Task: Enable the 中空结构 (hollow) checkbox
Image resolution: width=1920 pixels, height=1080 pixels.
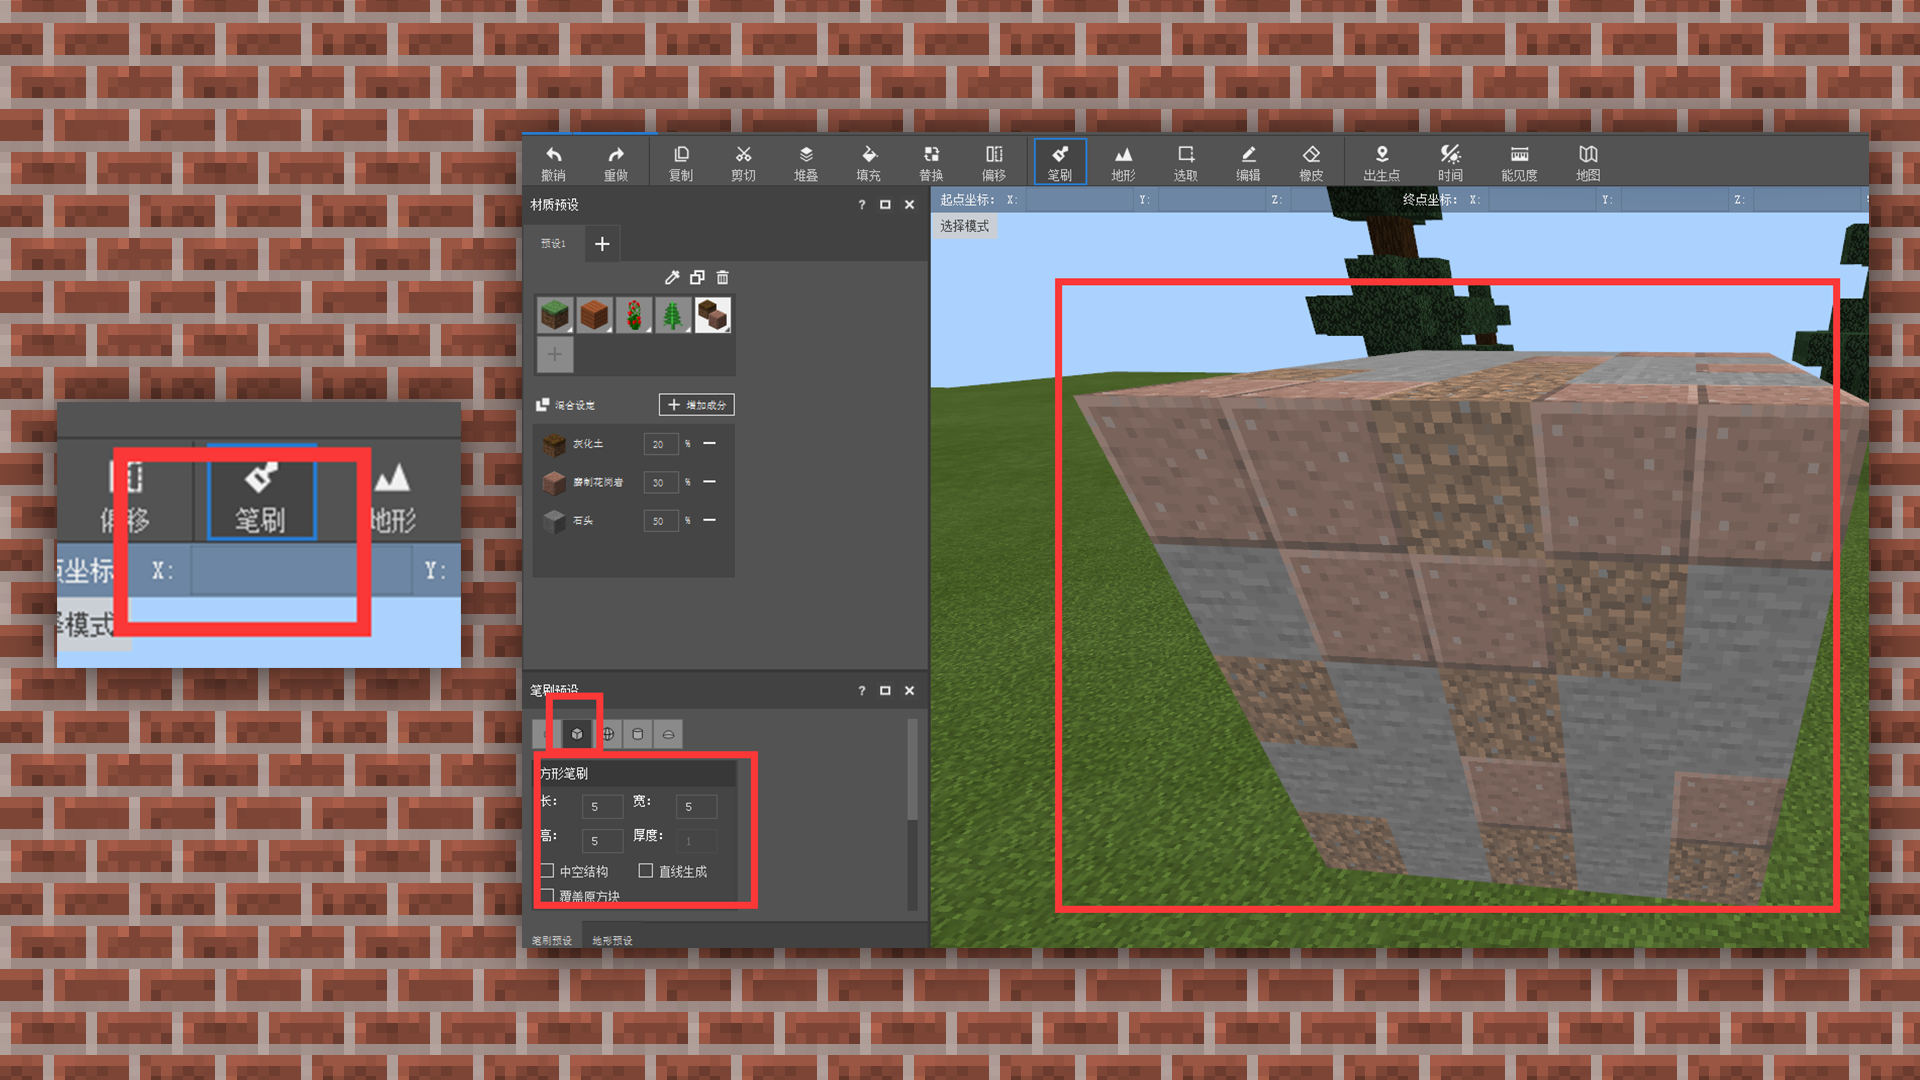Action: click(547, 871)
